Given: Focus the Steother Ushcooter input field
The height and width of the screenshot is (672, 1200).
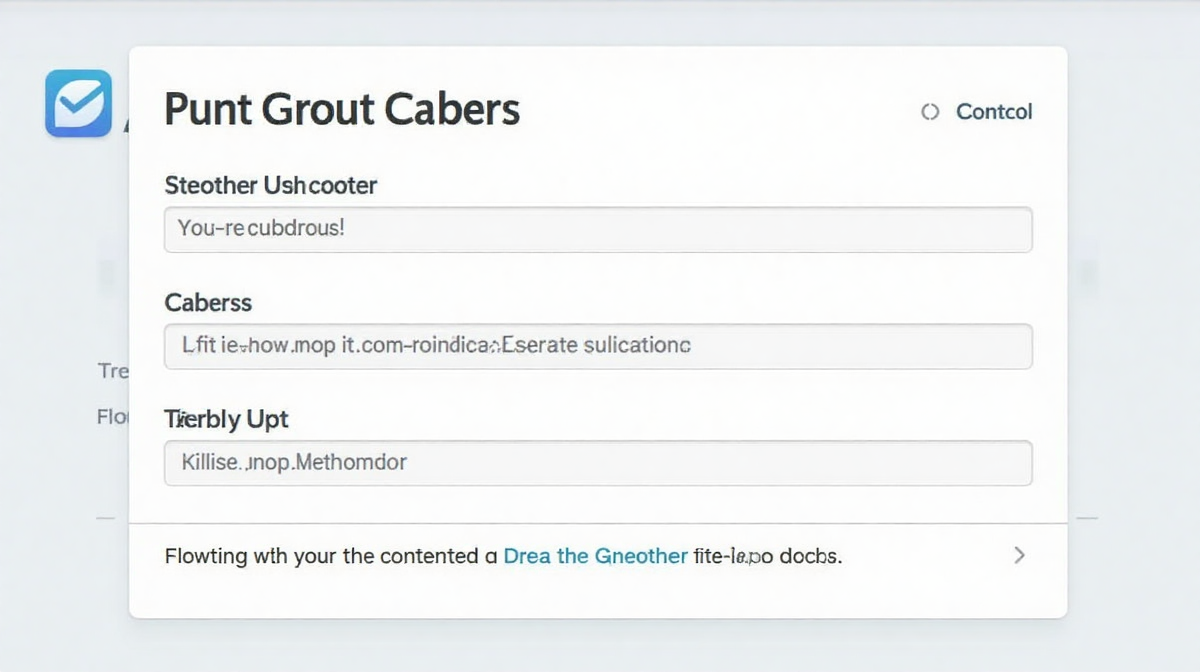Looking at the screenshot, I should pyautogui.click(x=598, y=229).
